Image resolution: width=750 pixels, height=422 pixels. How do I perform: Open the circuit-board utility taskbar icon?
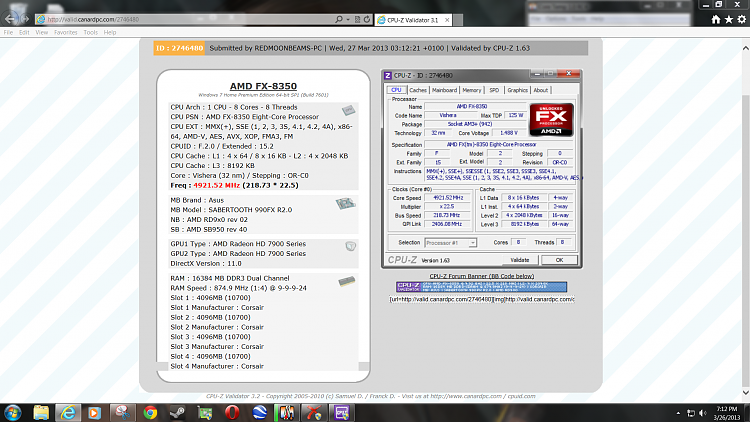pos(205,412)
